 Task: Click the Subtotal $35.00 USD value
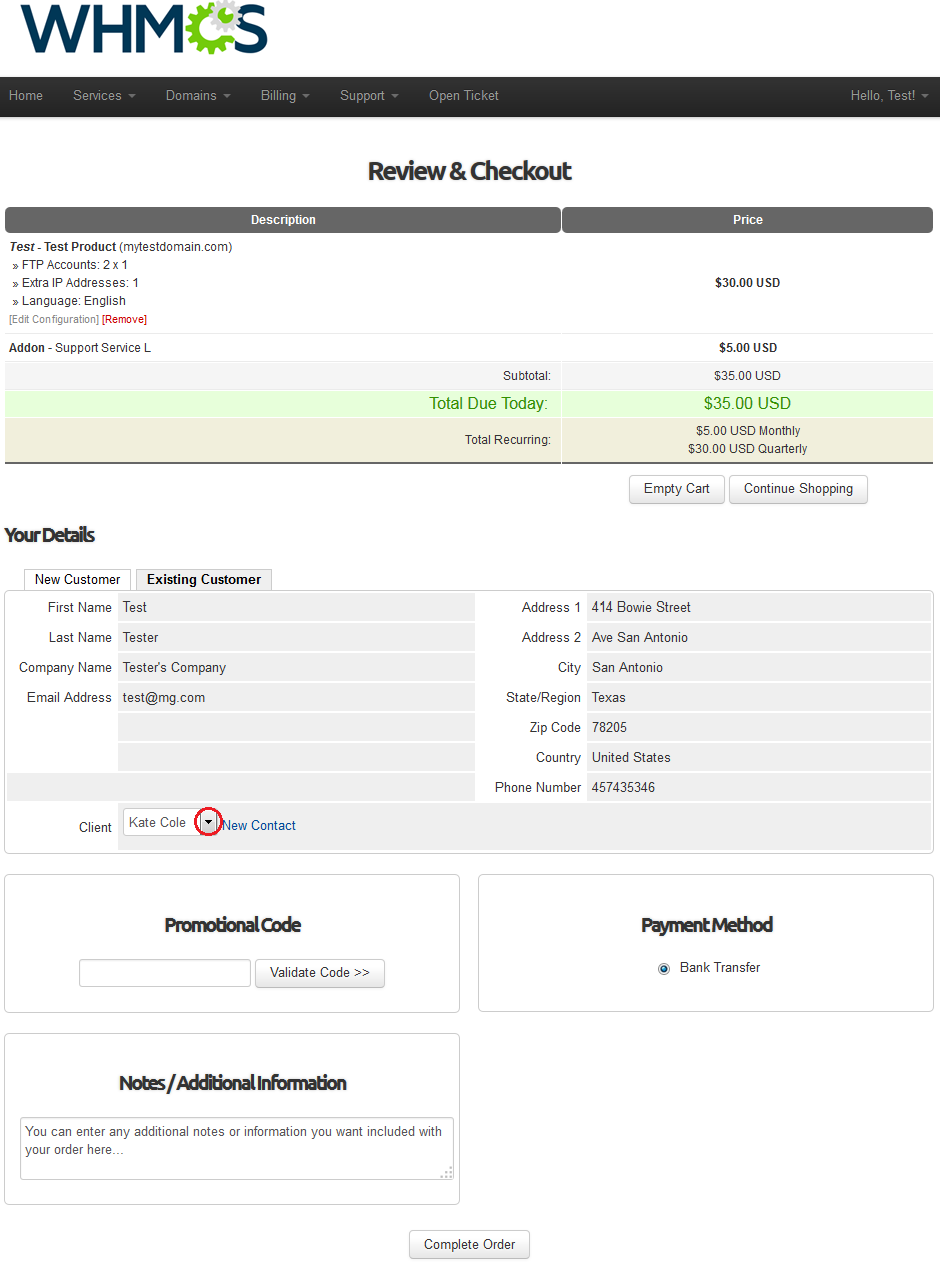click(x=748, y=376)
